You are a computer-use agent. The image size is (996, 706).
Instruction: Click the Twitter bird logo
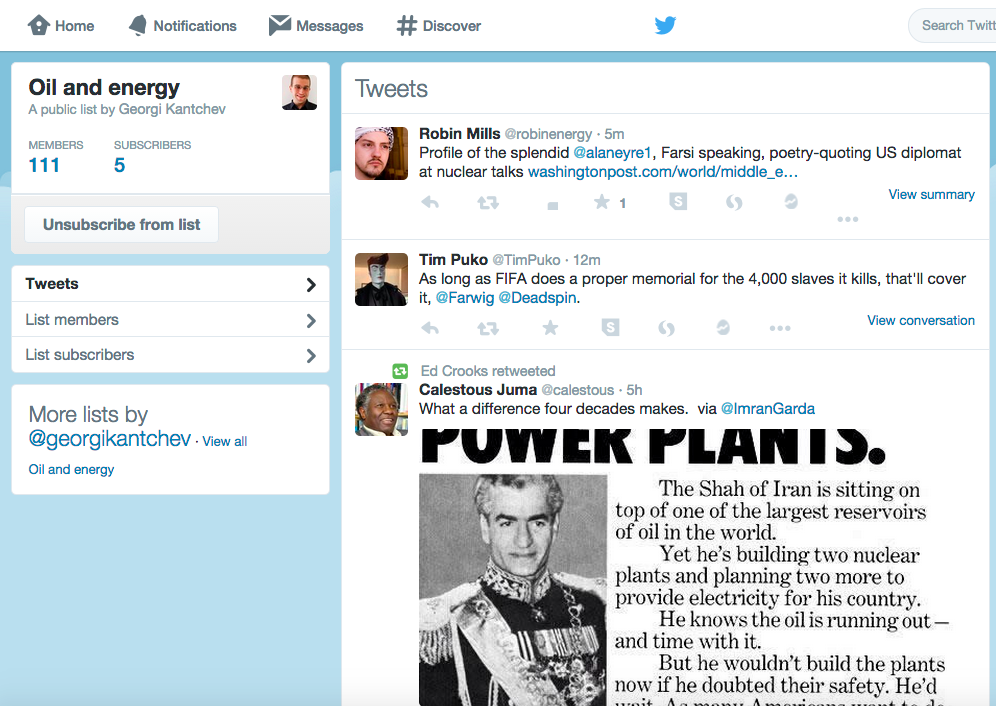(x=665, y=25)
